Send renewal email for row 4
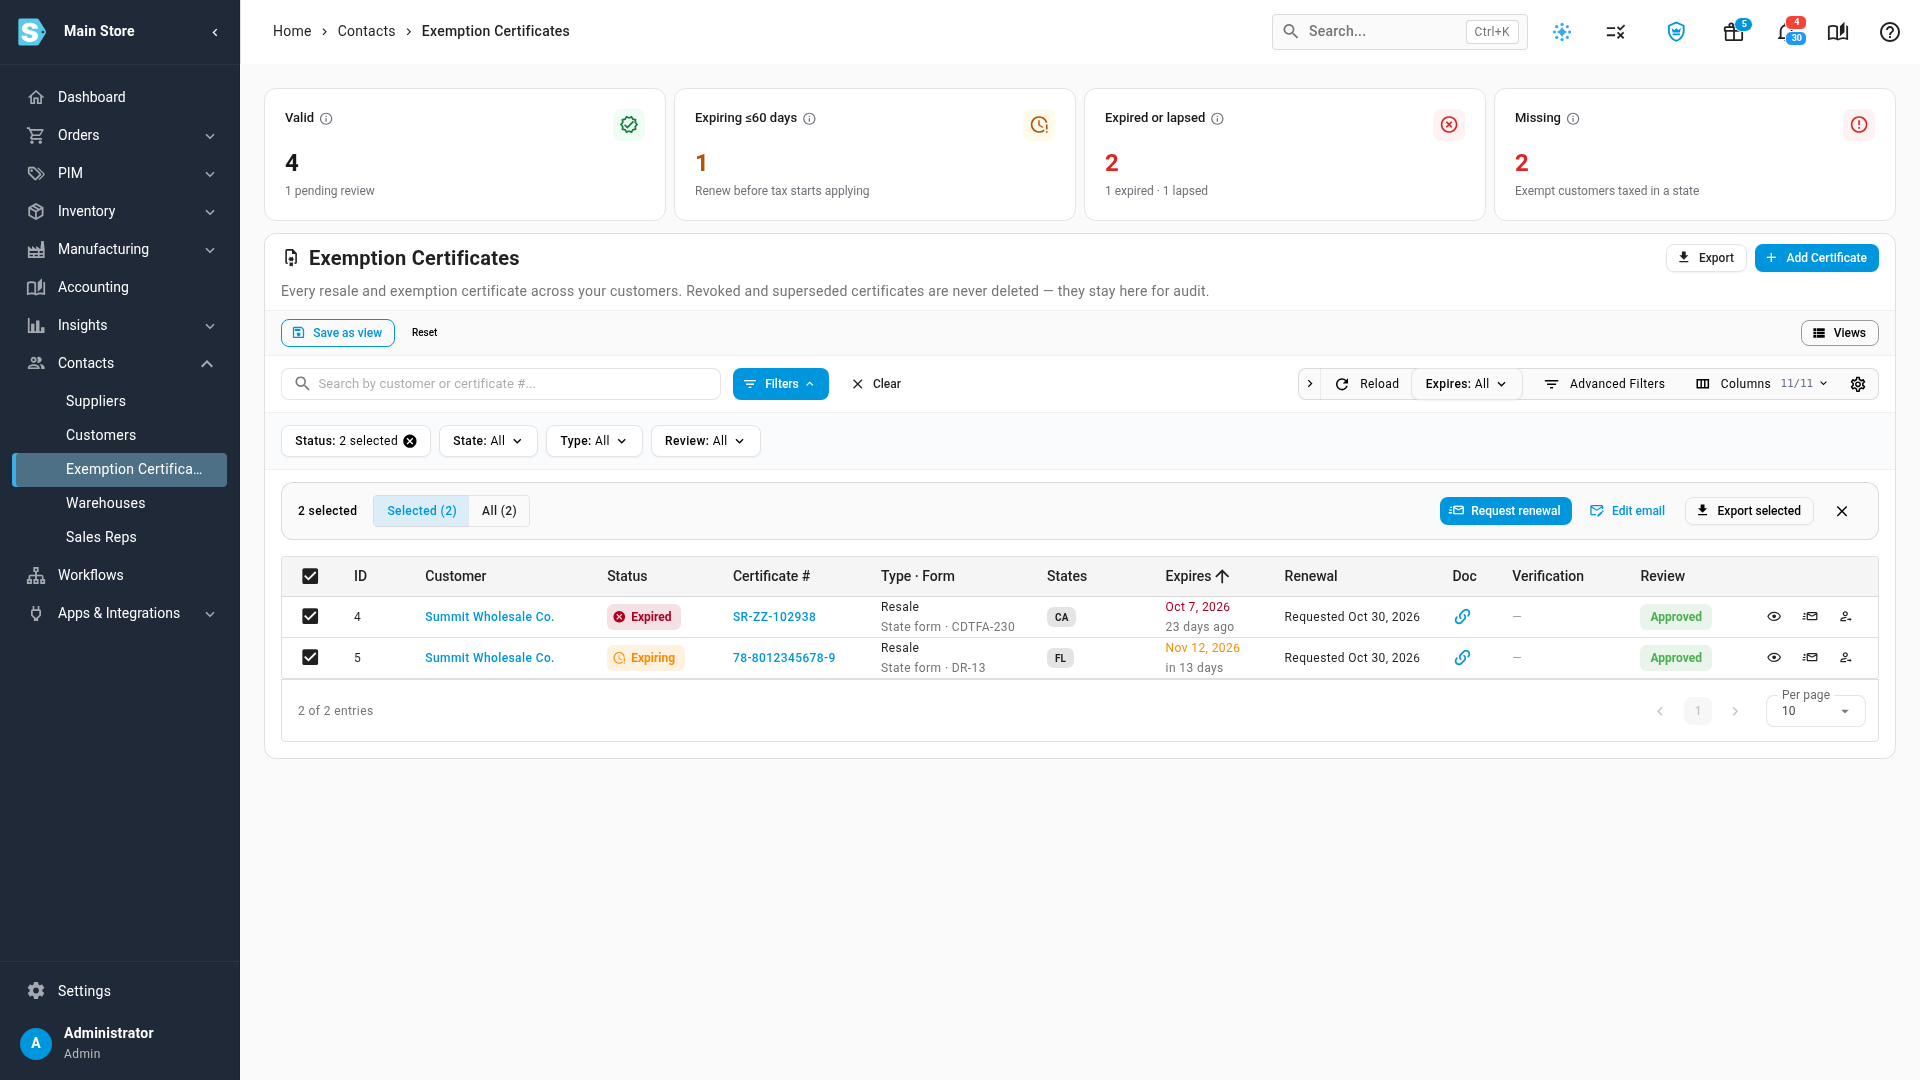 (1810, 617)
